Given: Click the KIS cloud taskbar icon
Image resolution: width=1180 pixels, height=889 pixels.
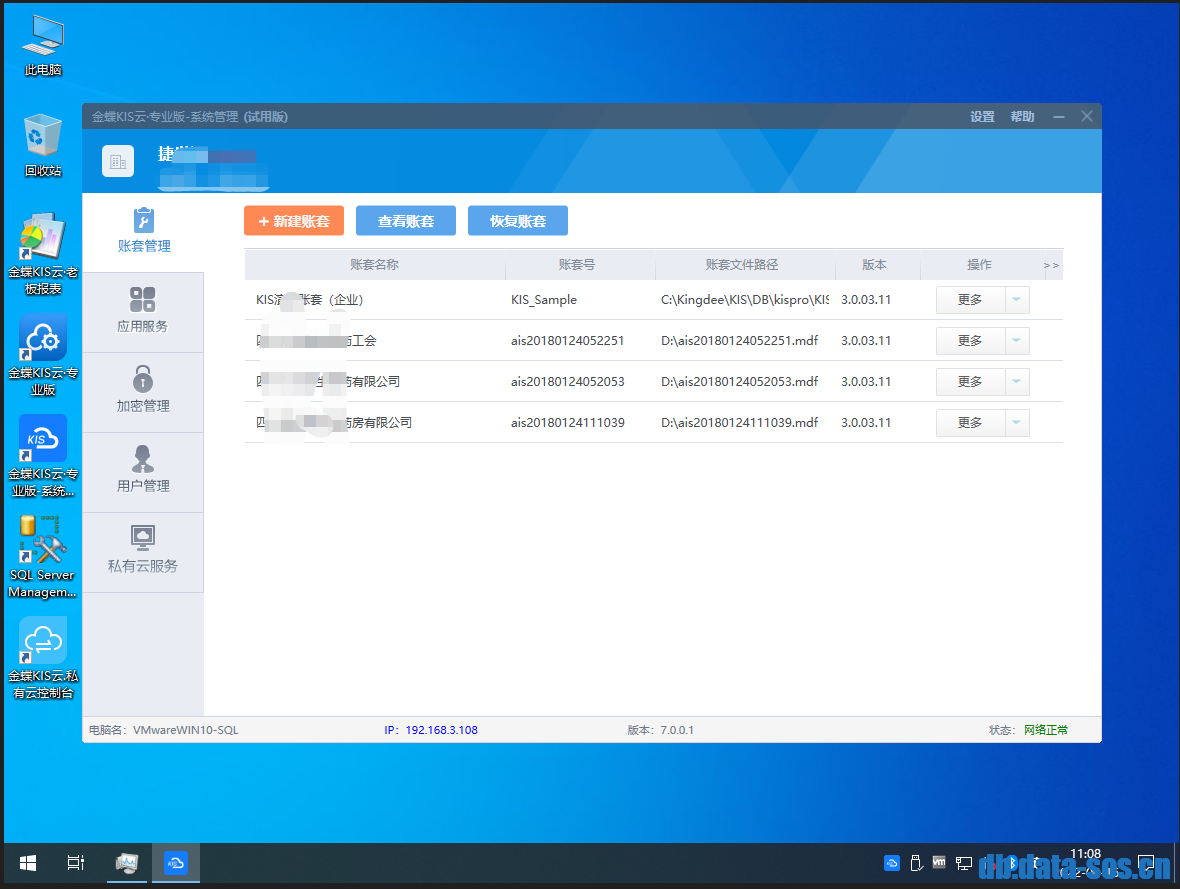Looking at the screenshot, I should (x=175, y=863).
